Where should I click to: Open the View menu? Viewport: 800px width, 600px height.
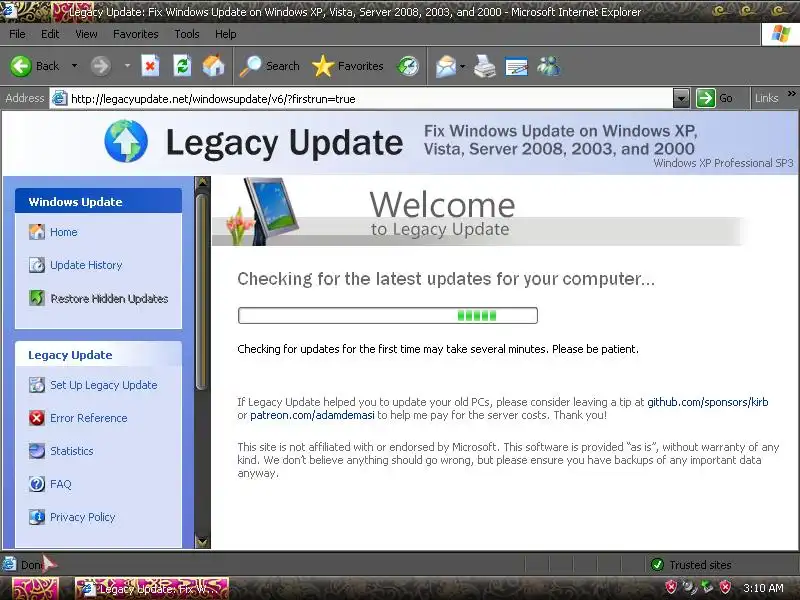coord(86,34)
